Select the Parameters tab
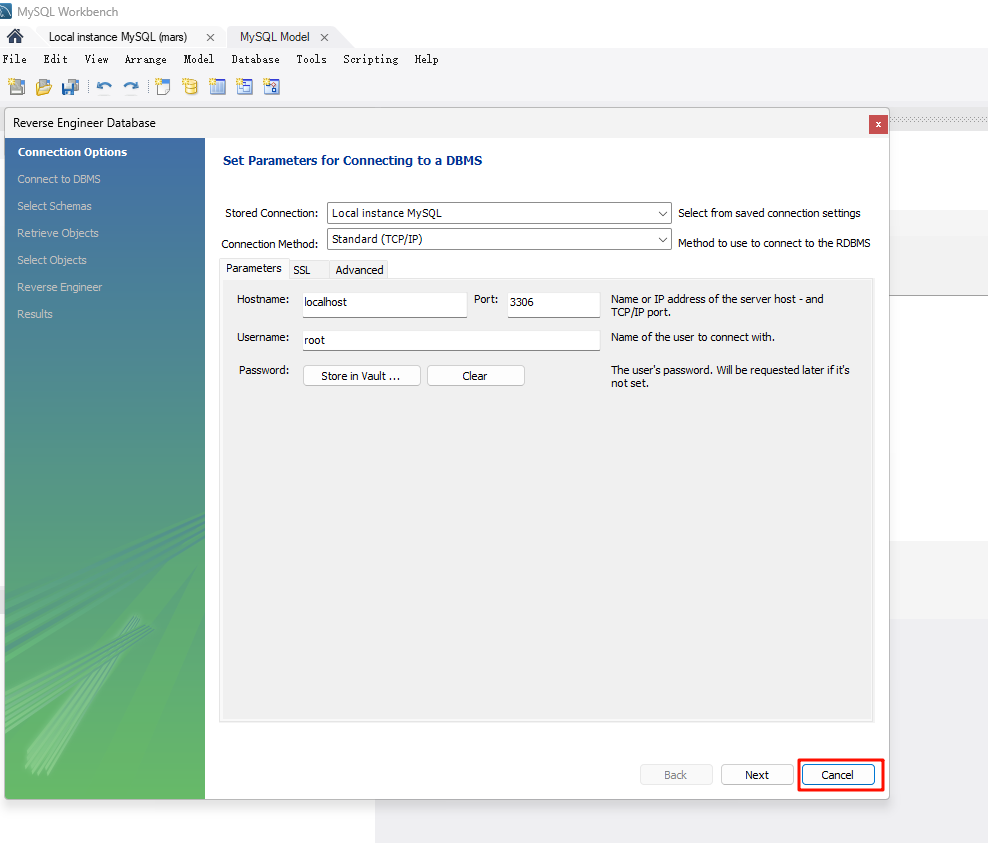The width and height of the screenshot is (988, 843). [254, 268]
